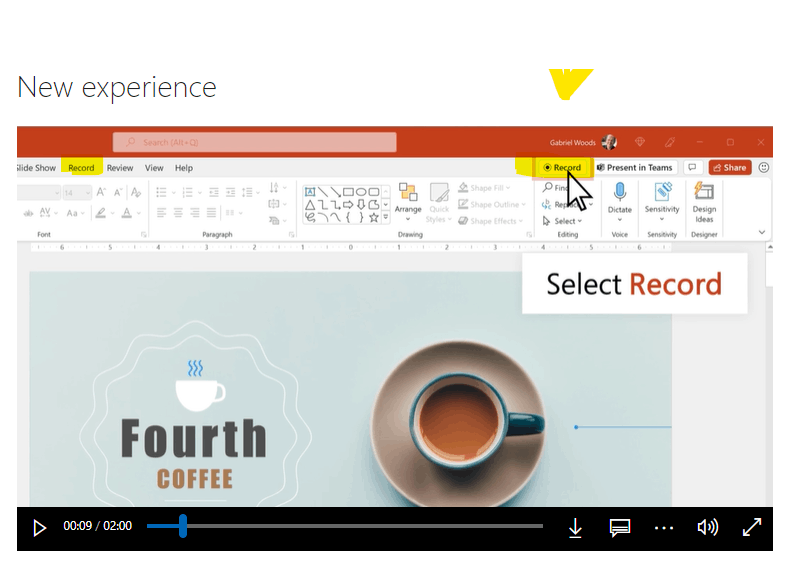Select the triangle shape
789x576 pixels.
click(310, 205)
